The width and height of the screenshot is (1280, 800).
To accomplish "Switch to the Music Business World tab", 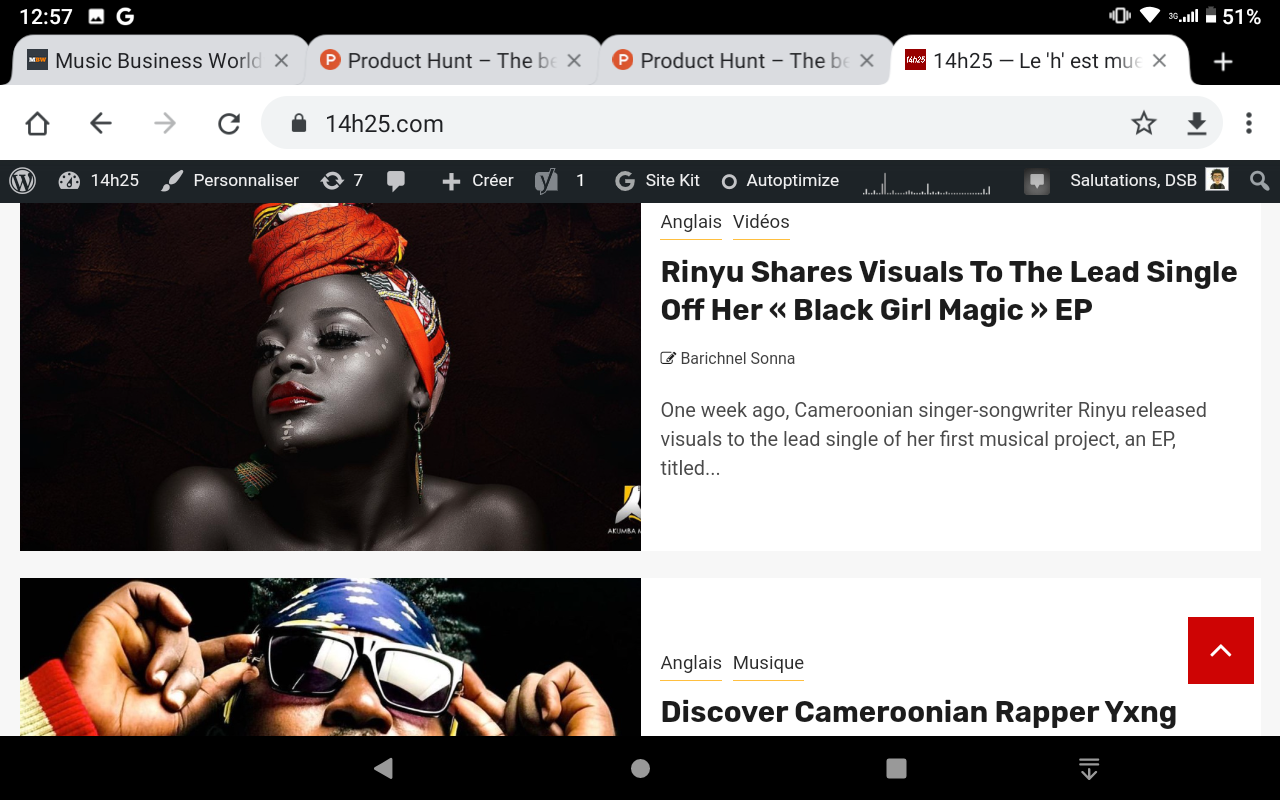I will point(158,61).
